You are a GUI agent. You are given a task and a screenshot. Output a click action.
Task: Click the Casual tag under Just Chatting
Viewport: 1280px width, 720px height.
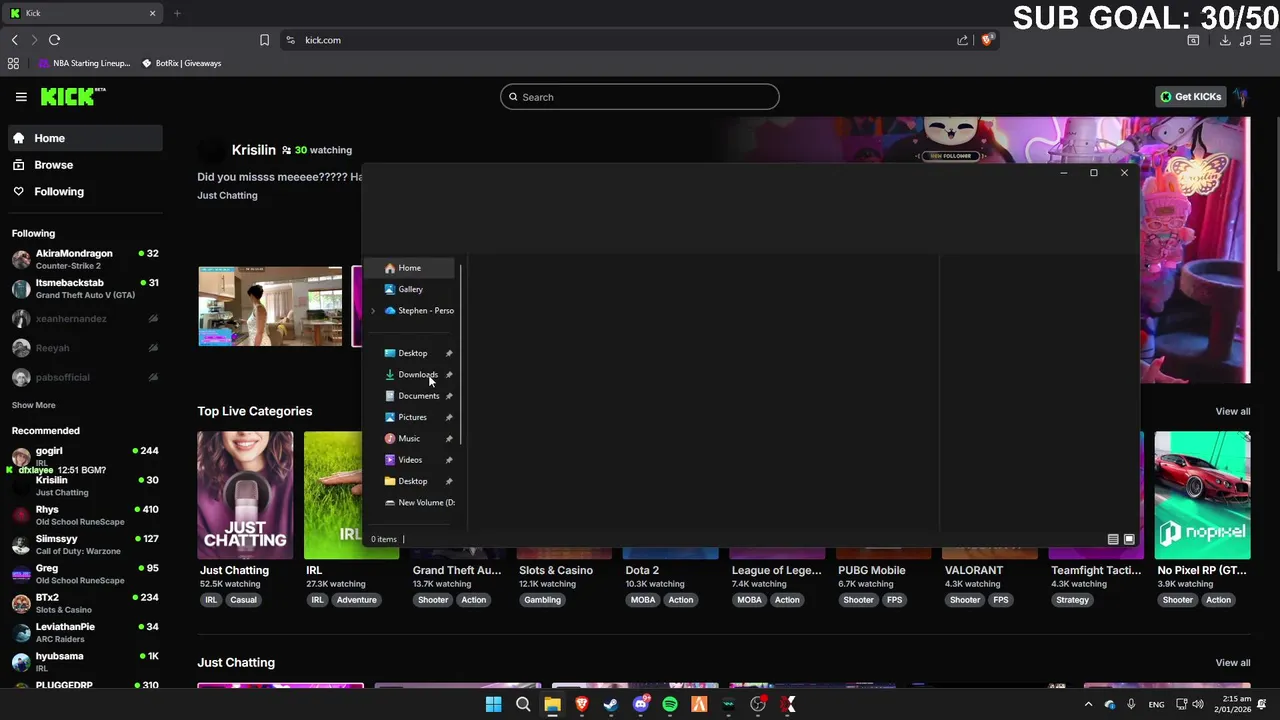tap(243, 600)
